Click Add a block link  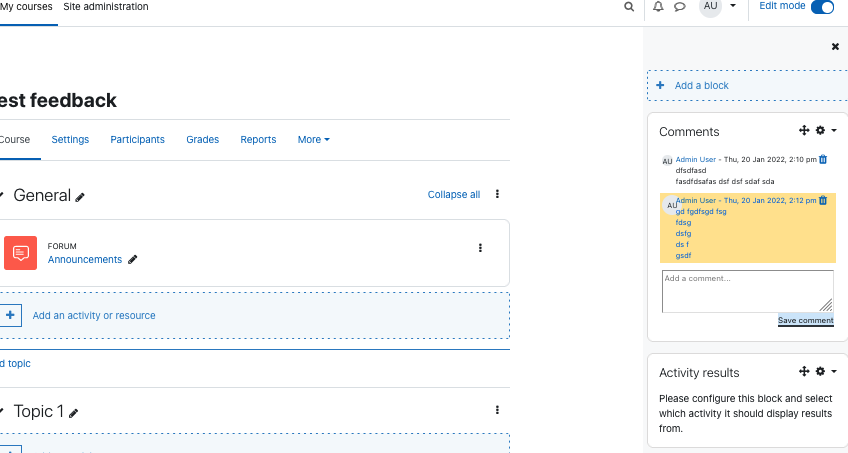click(x=701, y=85)
